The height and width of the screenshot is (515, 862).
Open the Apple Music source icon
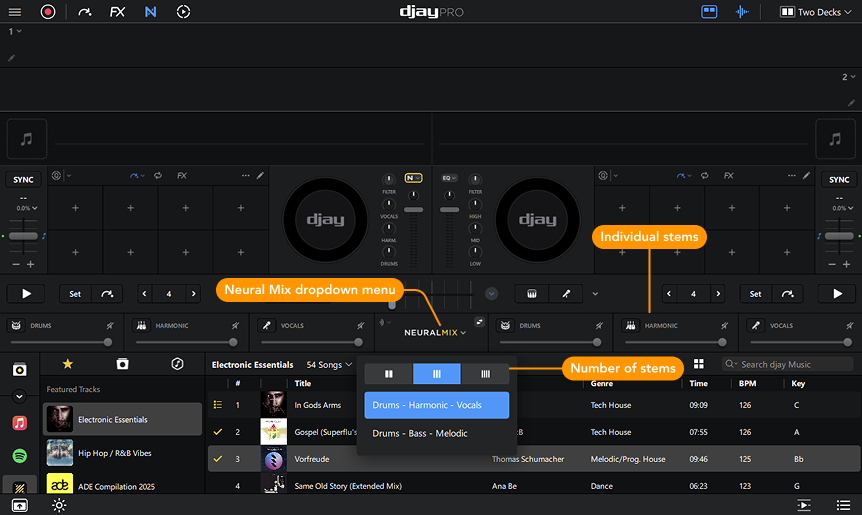click(x=19, y=423)
